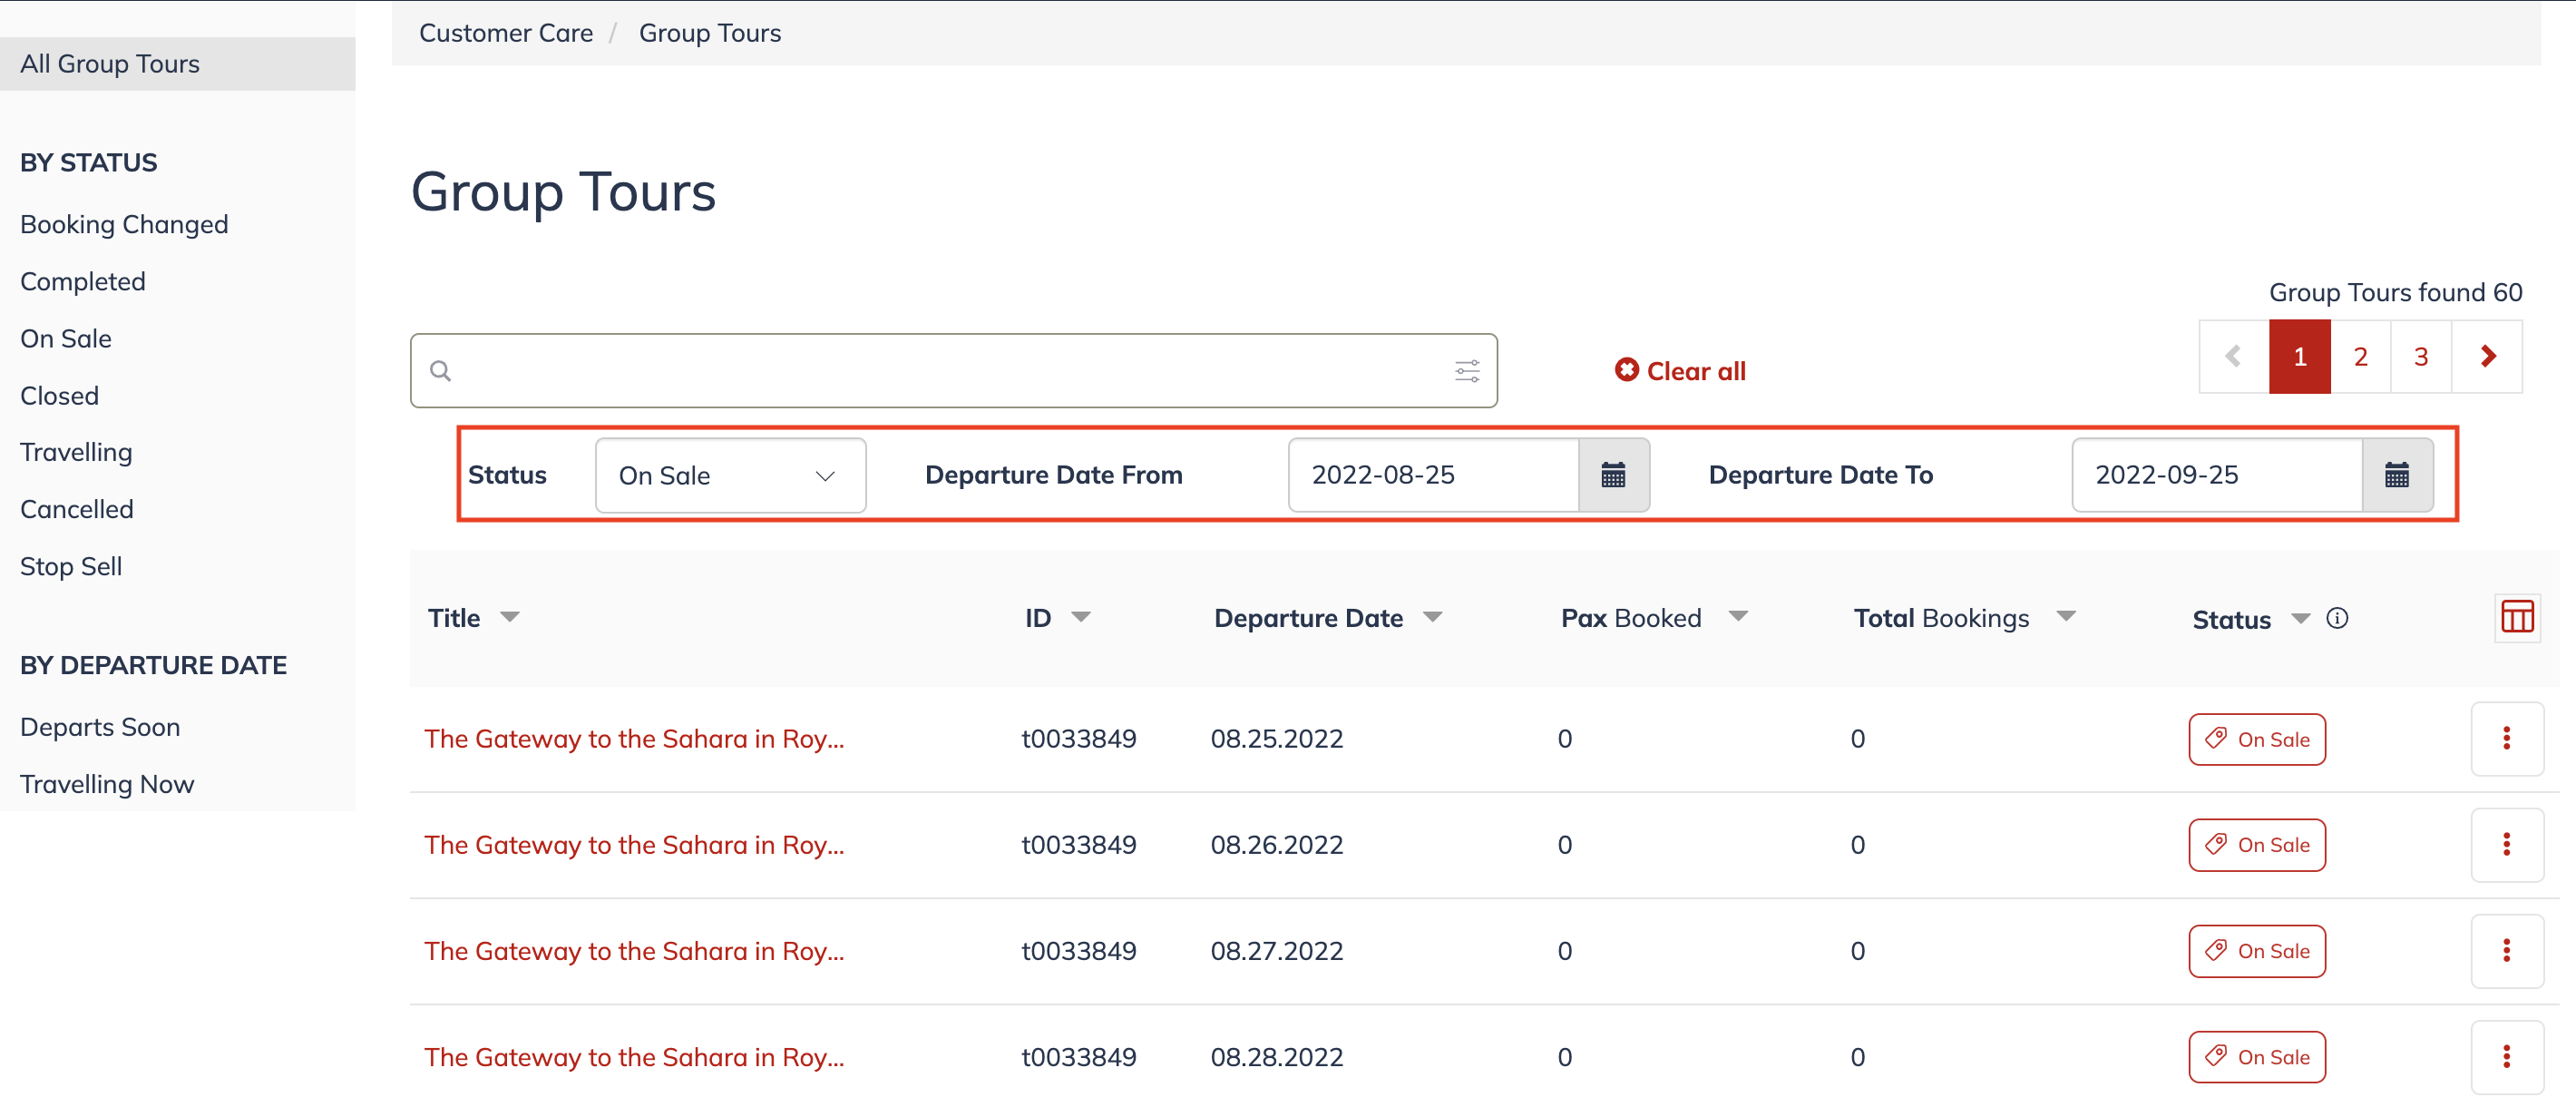Select current page 1 button
This screenshot has height=1107, width=2576.
tap(2300, 356)
